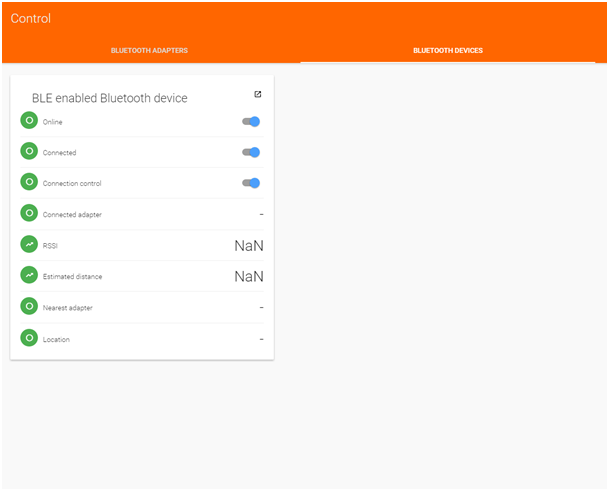Select the Bluetooth Devices tab
Screen dimensions: 609x491
(x=448, y=50)
